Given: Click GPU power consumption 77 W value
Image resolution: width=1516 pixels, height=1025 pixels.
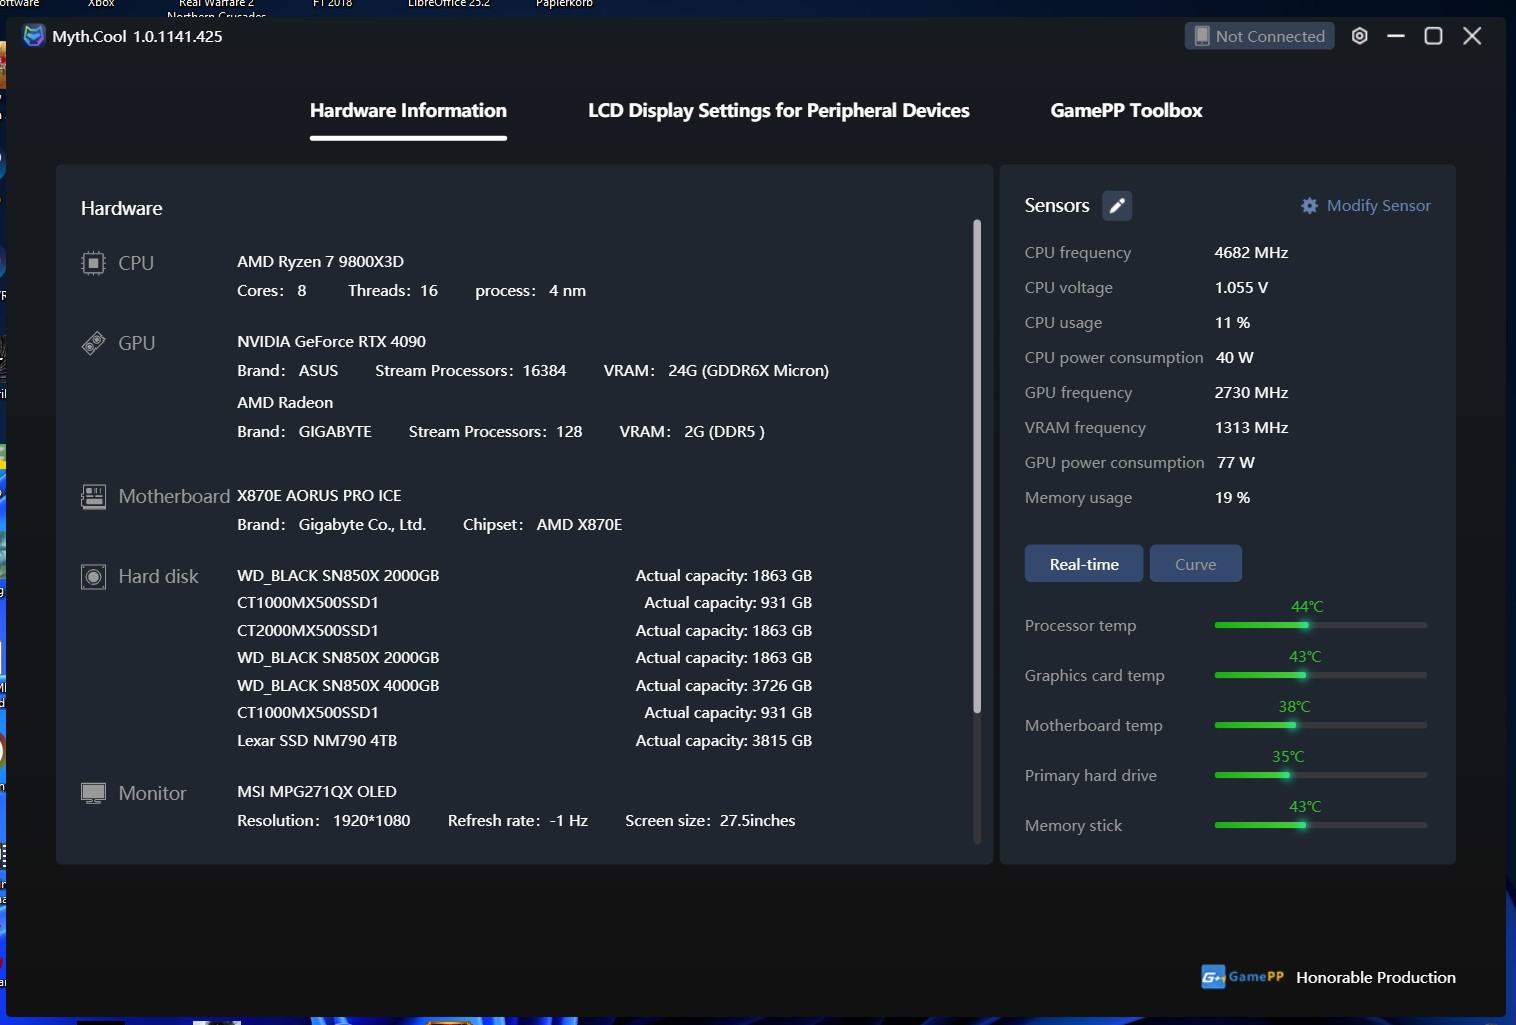Looking at the screenshot, I should [1235, 462].
